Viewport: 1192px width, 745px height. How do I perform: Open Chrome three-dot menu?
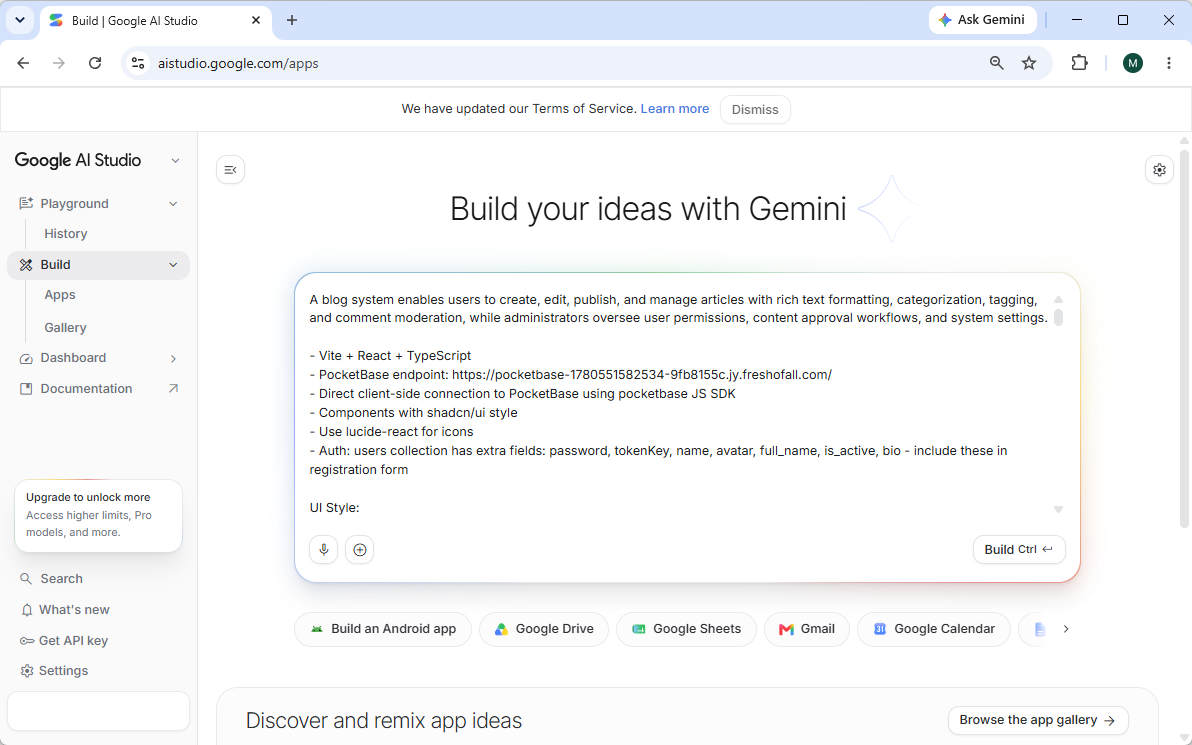[x=1168, y=63]
